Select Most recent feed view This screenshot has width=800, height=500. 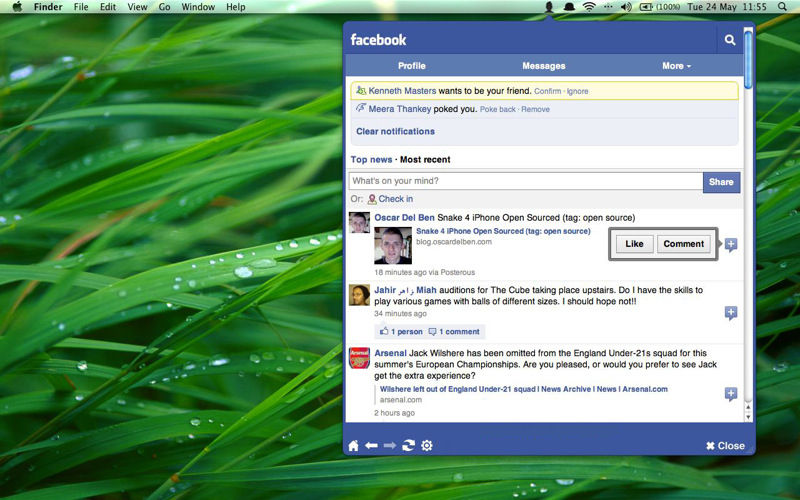pos(425,160)
